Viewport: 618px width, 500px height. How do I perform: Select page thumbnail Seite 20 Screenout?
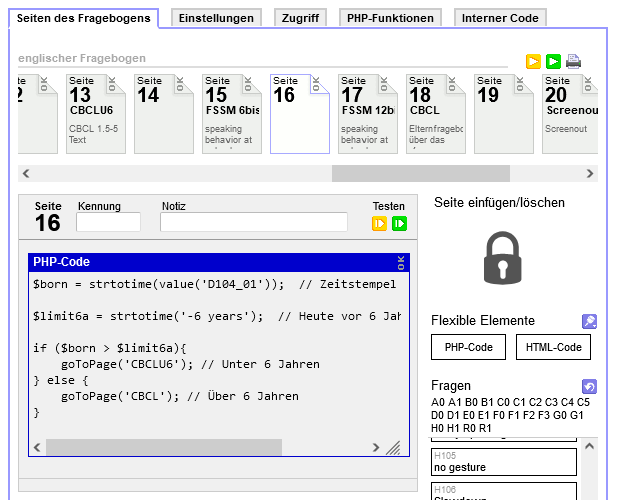tap(570, 114)
